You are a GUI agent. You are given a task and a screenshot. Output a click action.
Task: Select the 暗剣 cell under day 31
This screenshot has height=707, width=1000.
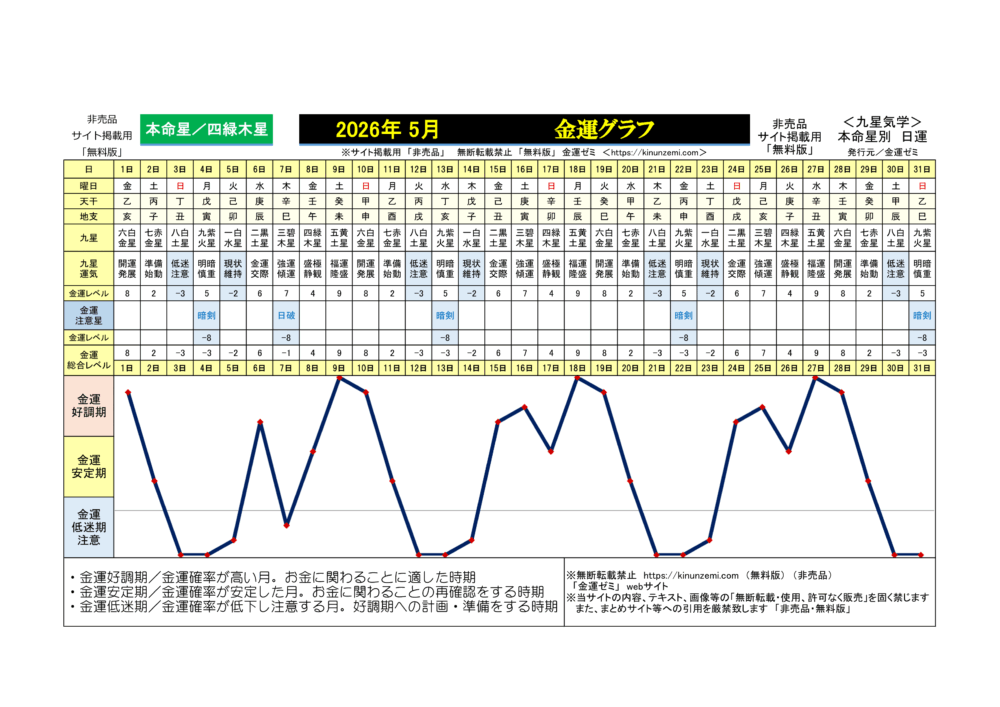[921, 315]
